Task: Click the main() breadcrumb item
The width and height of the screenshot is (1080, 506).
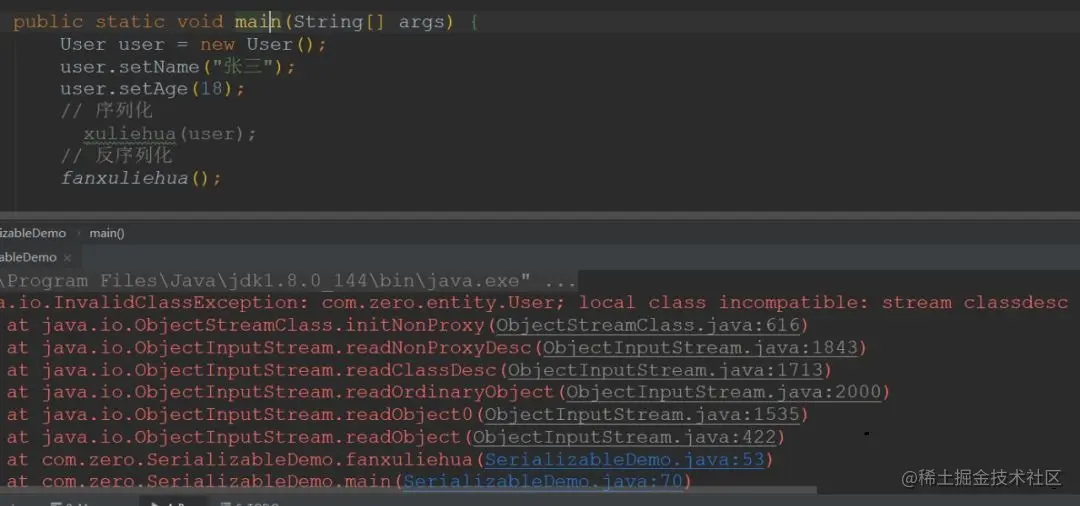Action: pos(107,233)
